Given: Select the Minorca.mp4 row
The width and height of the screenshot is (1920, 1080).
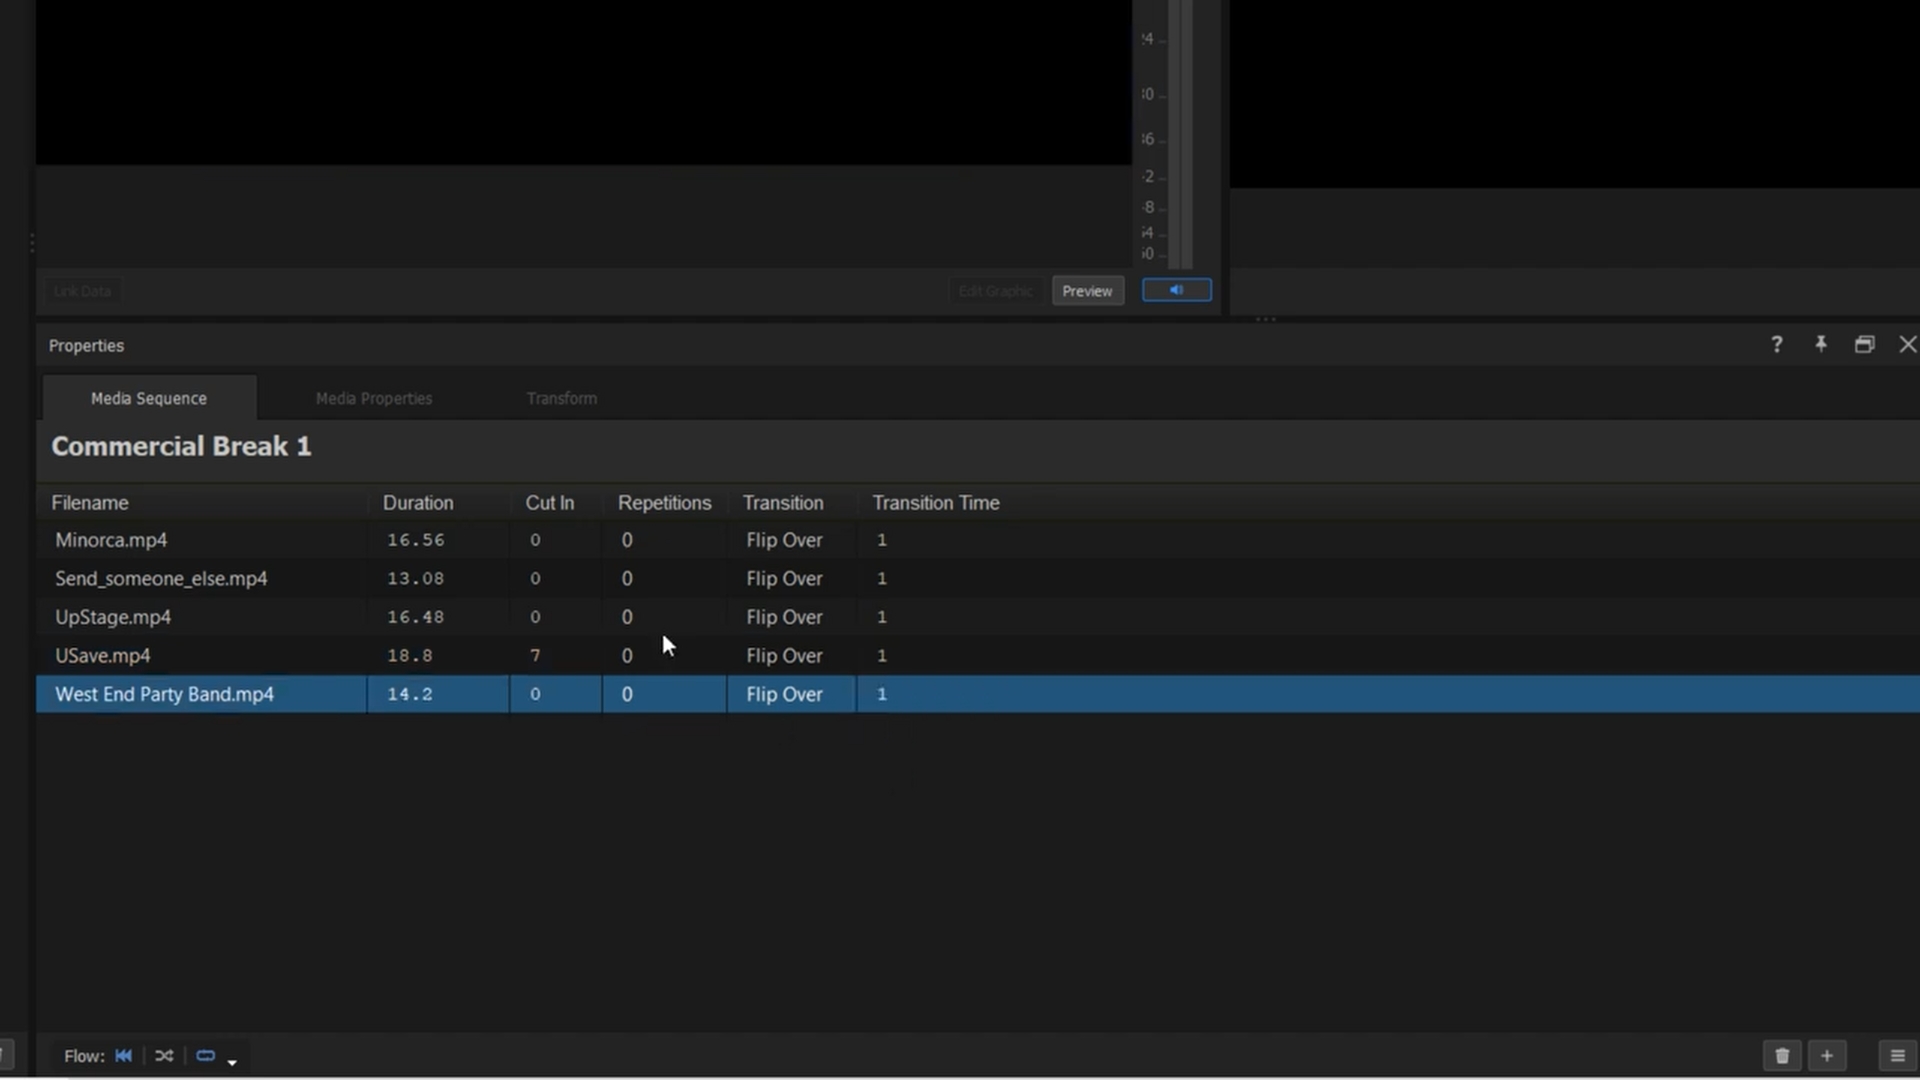Looking at the screenshot, I should (978, 540).
